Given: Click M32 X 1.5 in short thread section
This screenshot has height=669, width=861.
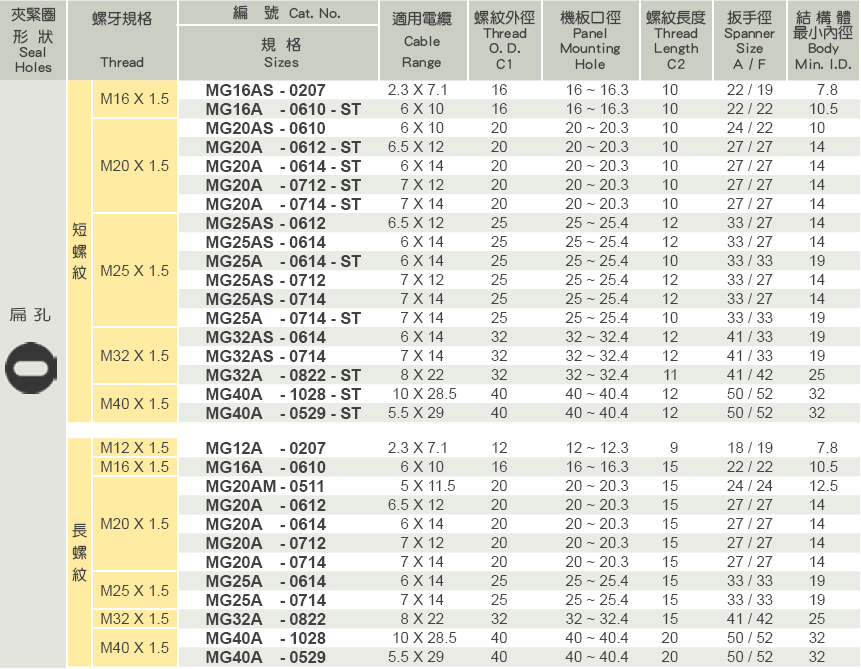Looking at the screenshot, I should tap(135, 356).
